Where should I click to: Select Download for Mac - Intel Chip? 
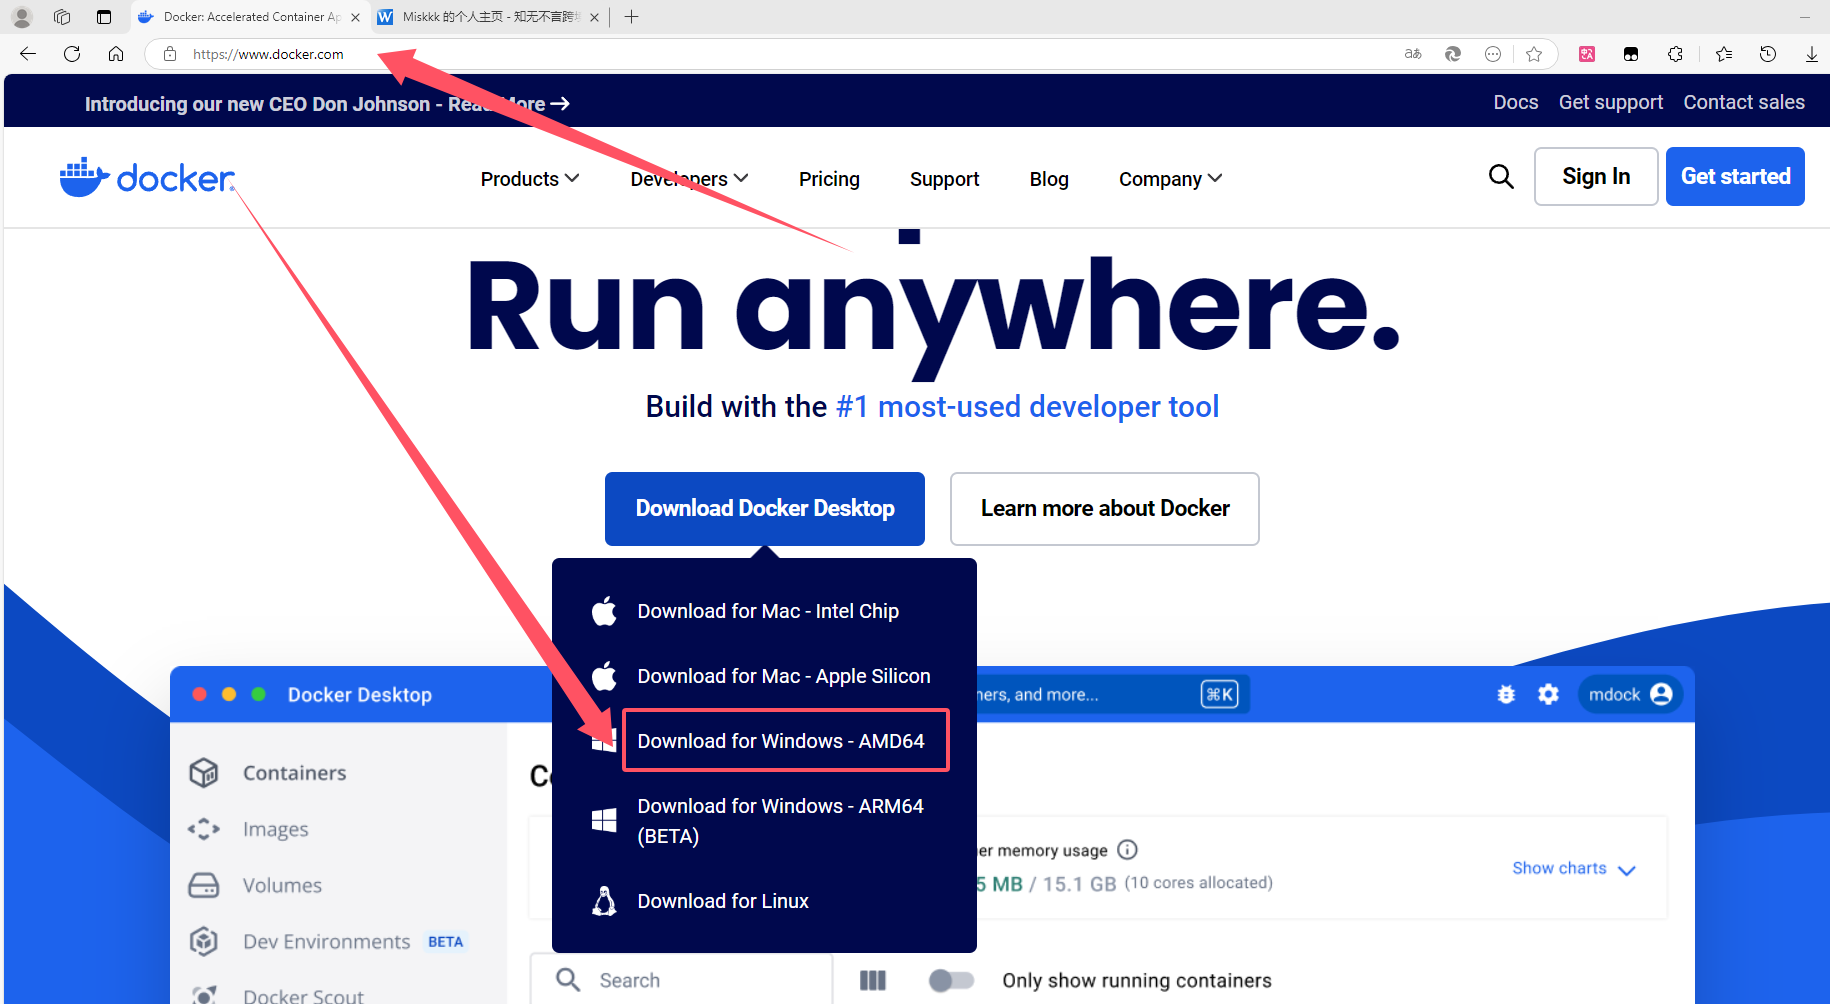(768, 611)
